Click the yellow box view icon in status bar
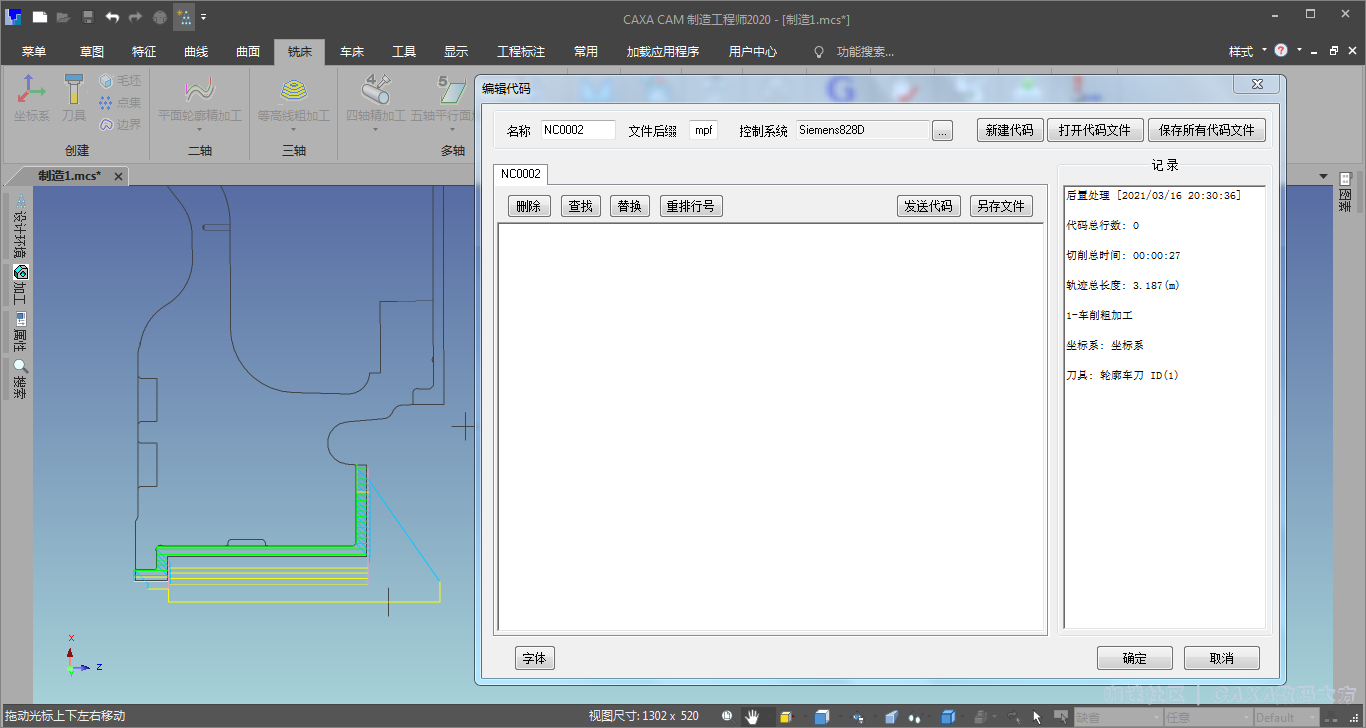This screenshot has height=728, width=1366. coord(787,716)
